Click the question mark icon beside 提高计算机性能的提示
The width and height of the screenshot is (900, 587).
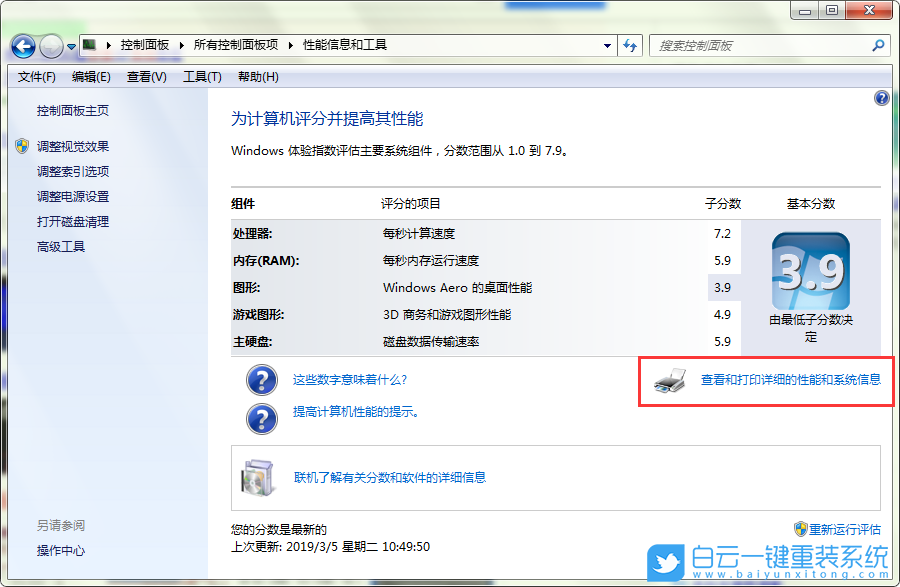click(261, 419)
